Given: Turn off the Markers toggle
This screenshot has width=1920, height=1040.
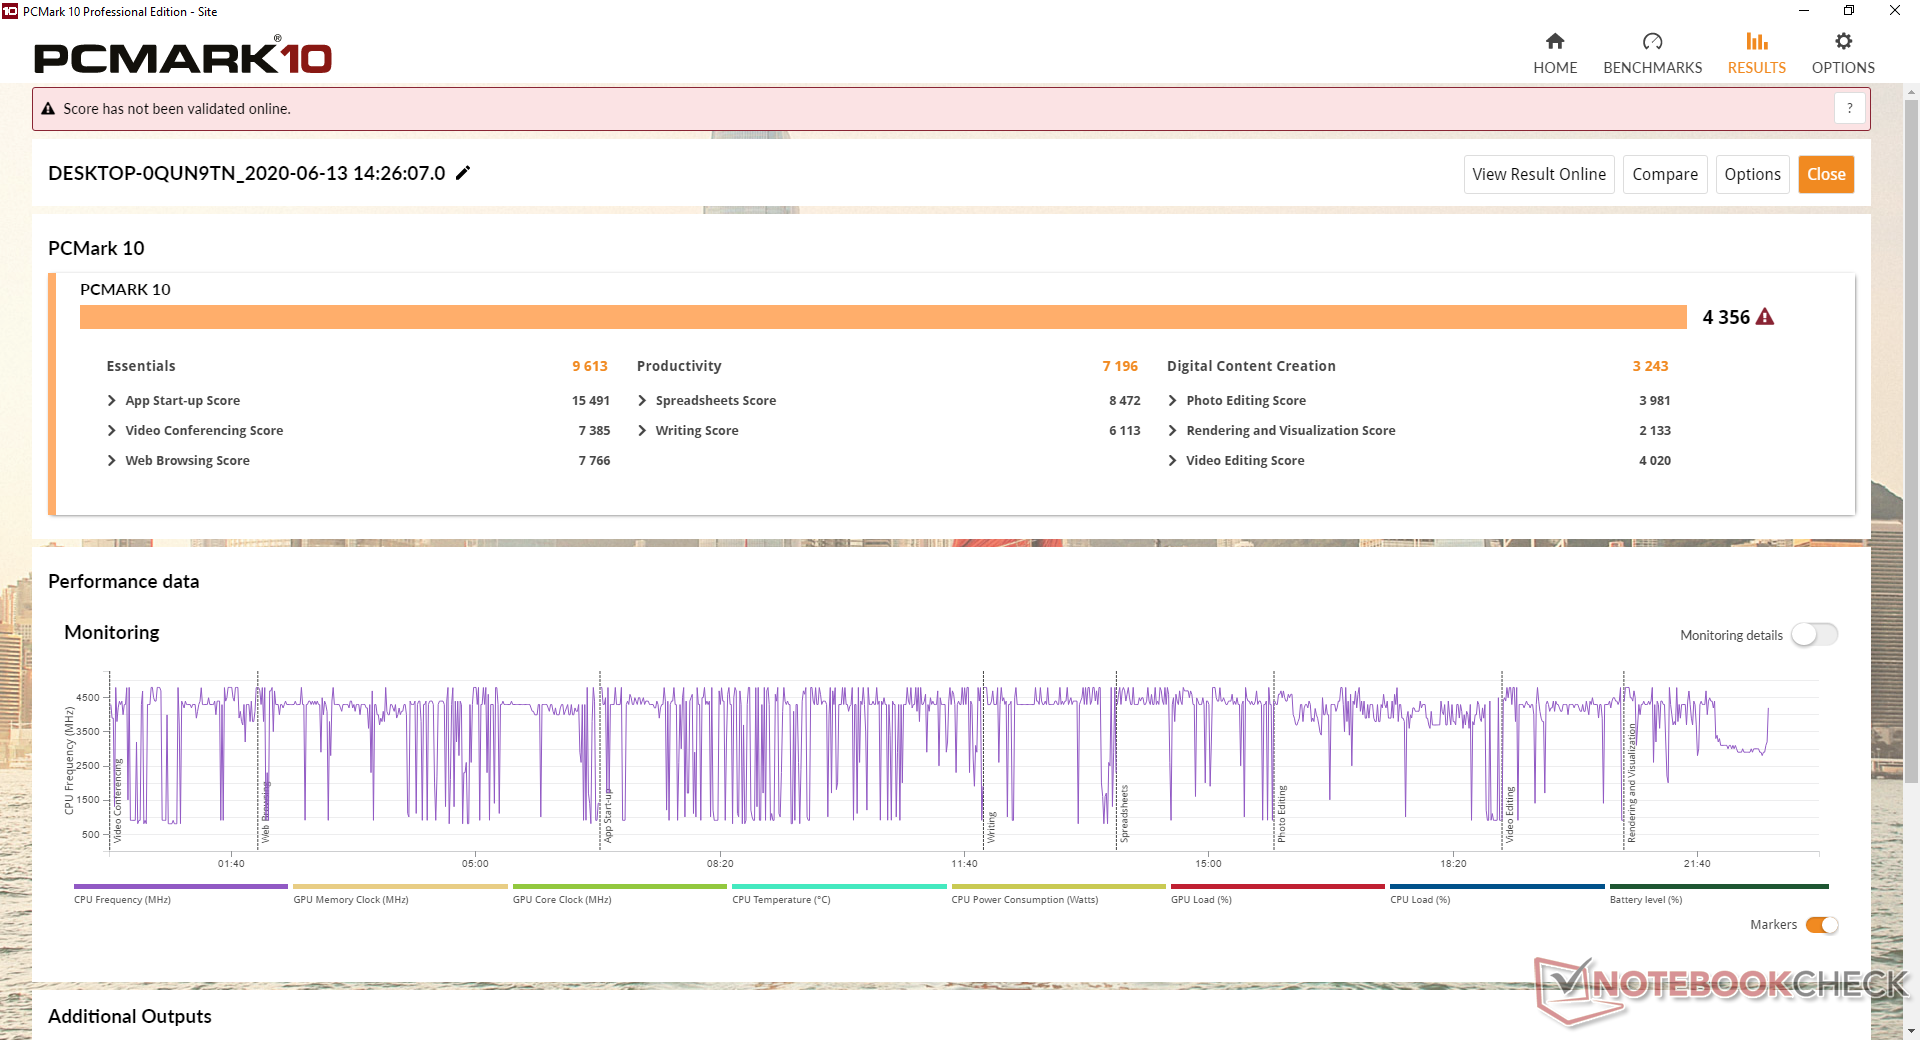Looking at the screenshot, I should (1821, 925).
